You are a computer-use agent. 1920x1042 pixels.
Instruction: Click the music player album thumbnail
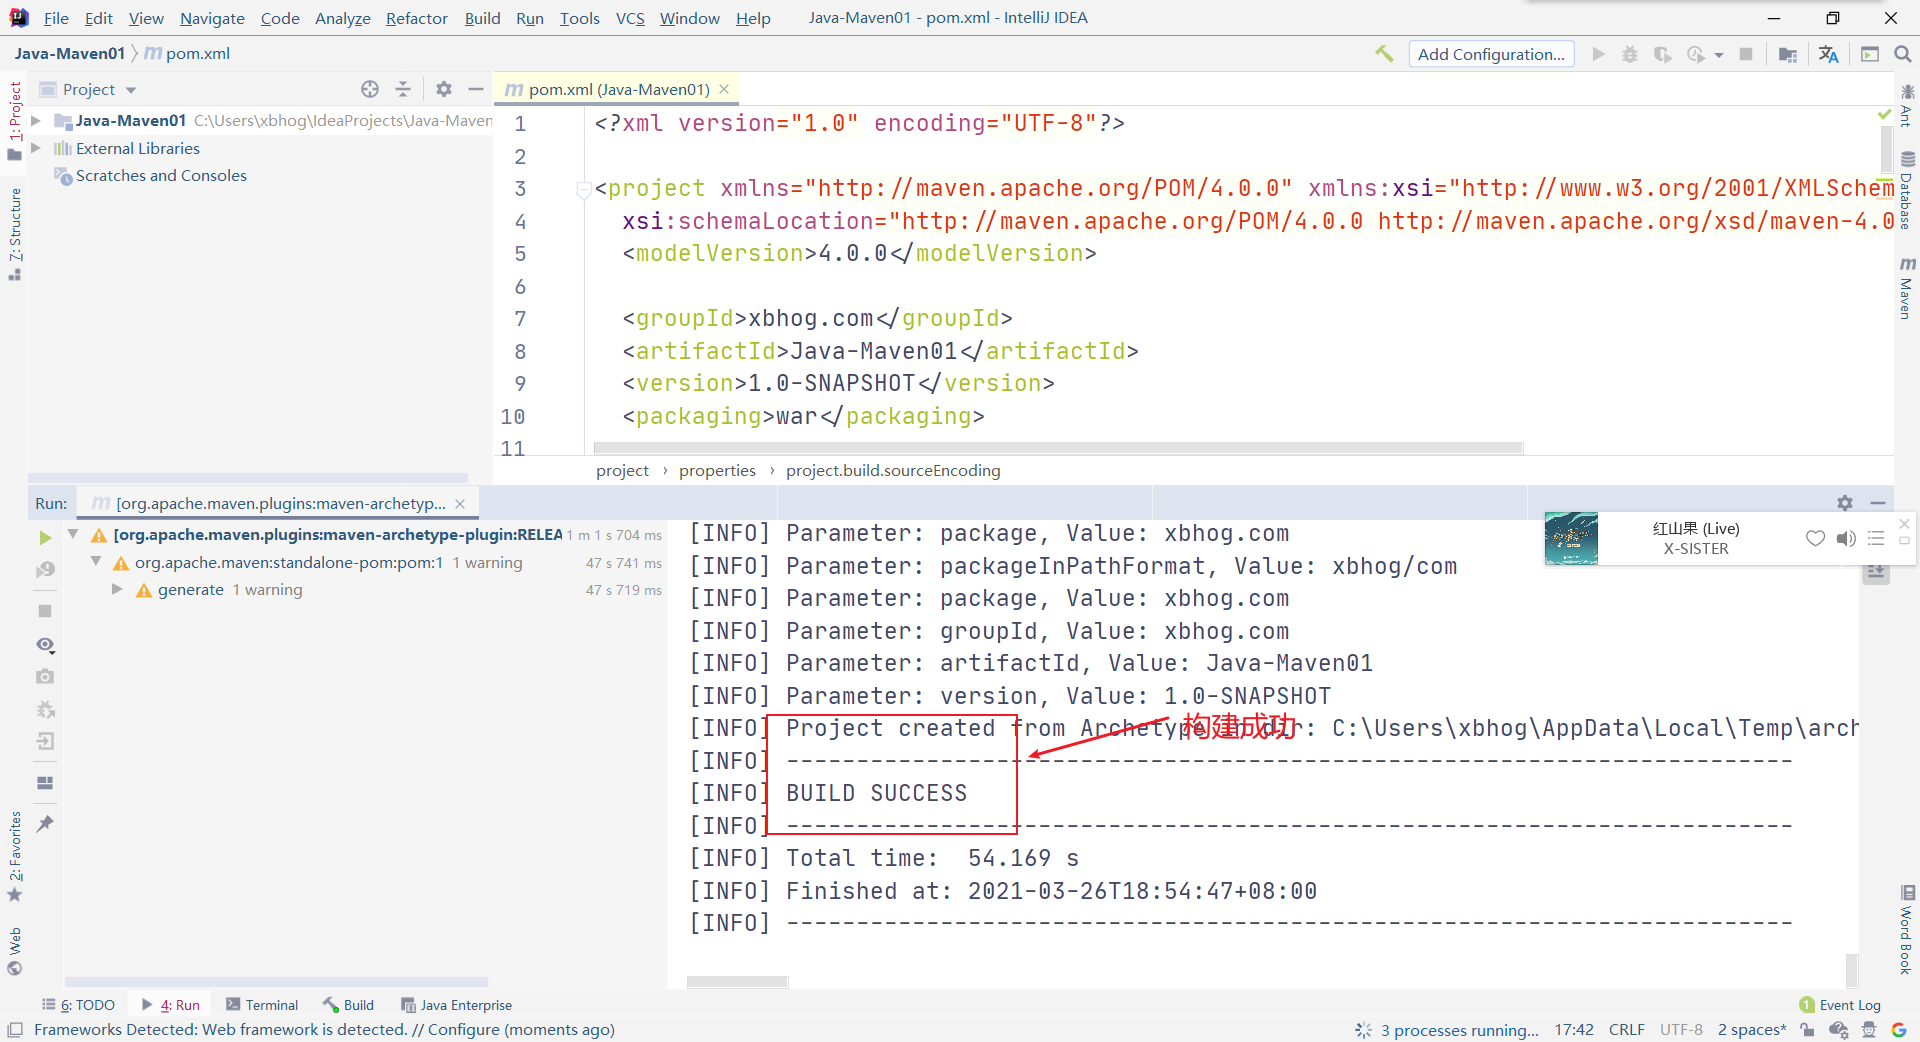(x=1571, y=538)
